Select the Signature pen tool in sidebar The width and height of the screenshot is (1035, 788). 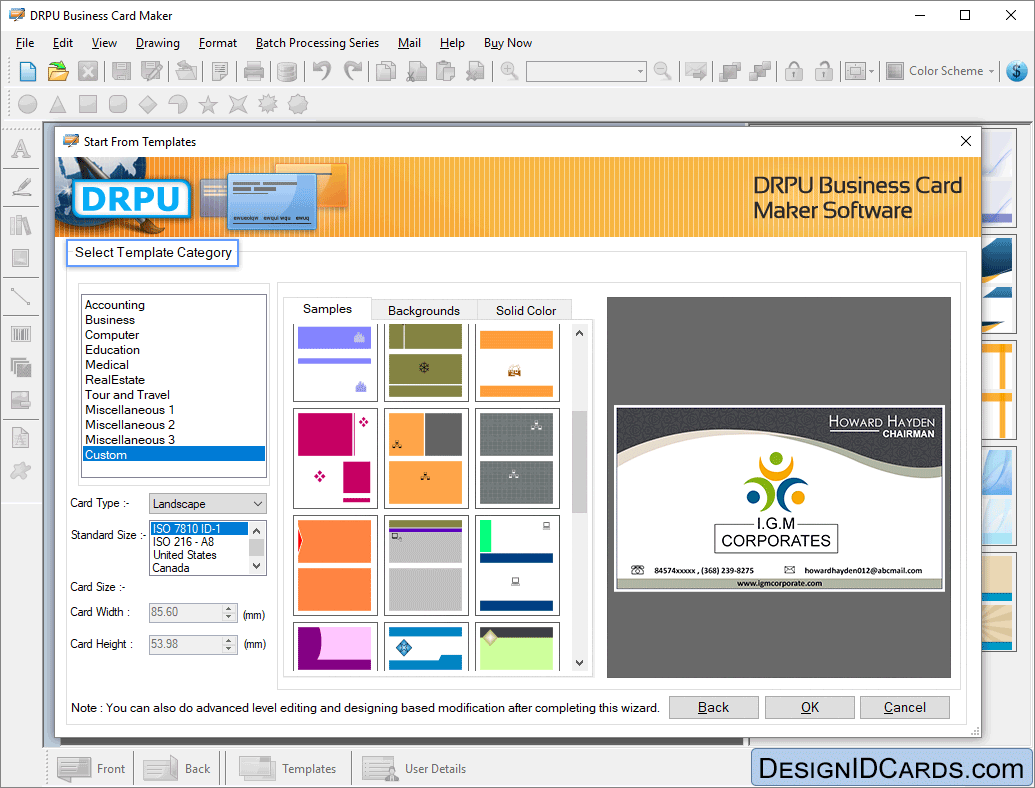coord(20,187)
